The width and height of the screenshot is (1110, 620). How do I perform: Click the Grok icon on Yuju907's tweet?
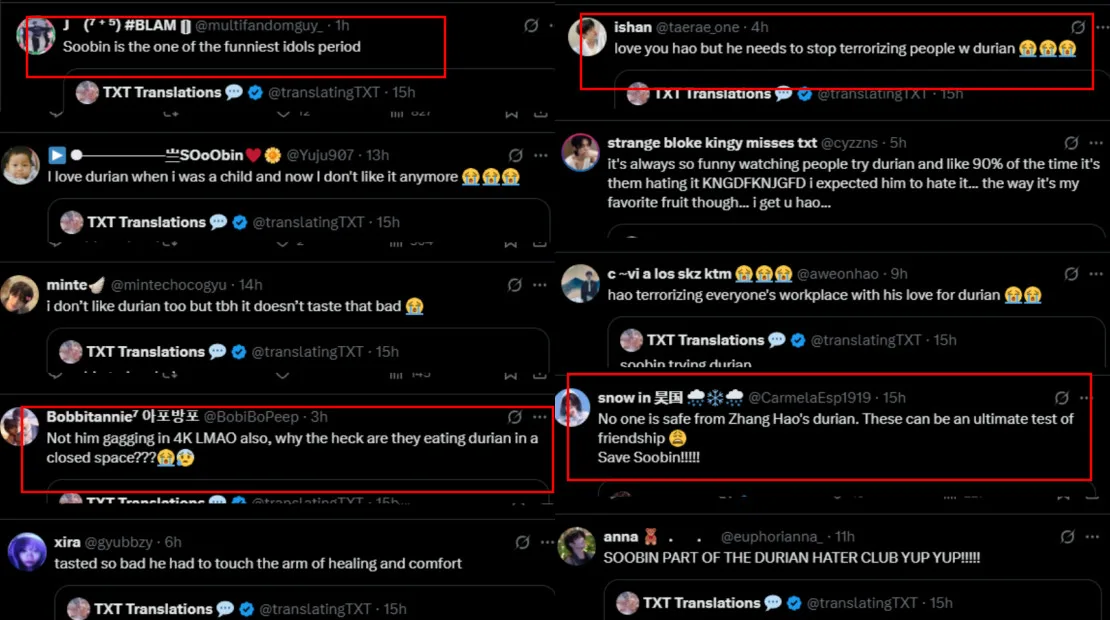point(516,155)
